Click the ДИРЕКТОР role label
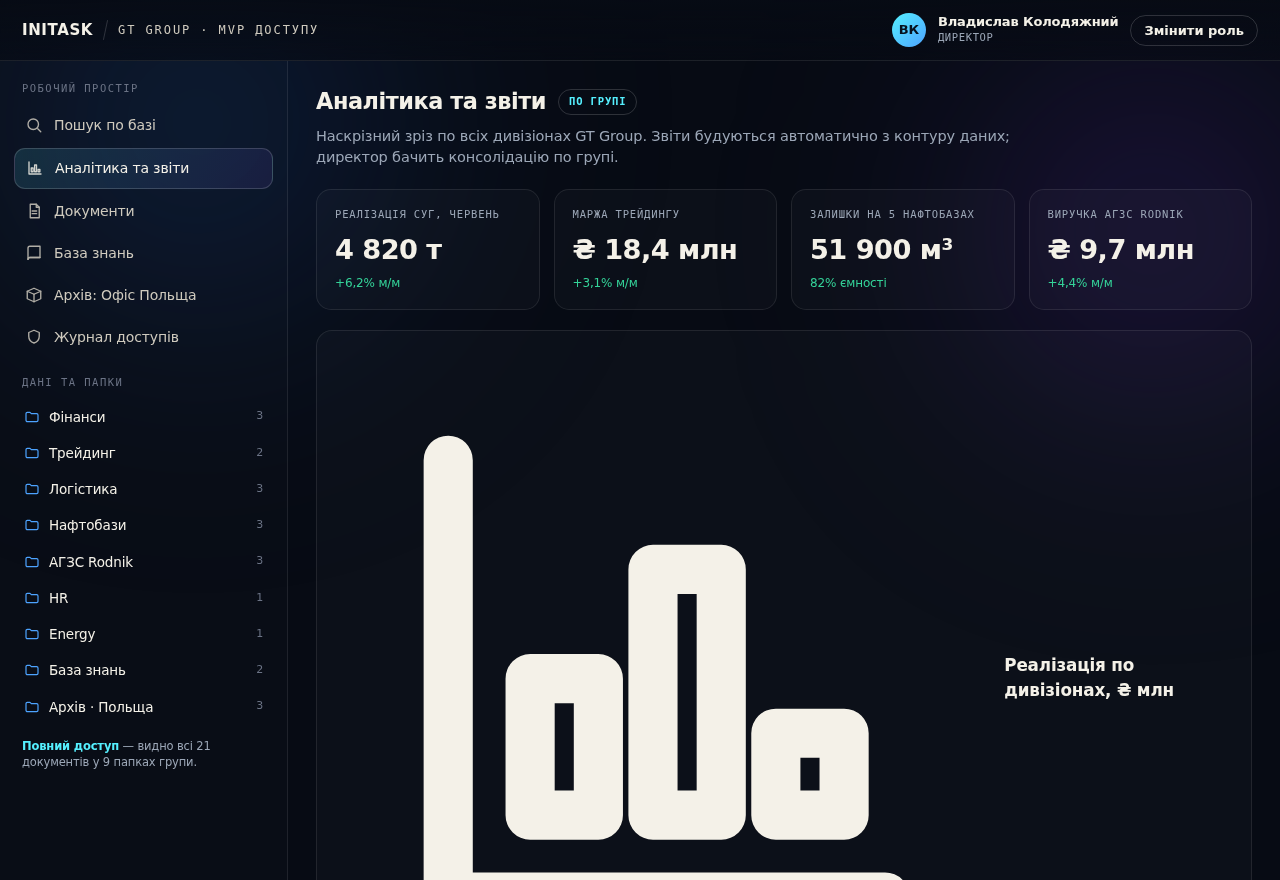The image size is (1280, 880). [965, 38]
